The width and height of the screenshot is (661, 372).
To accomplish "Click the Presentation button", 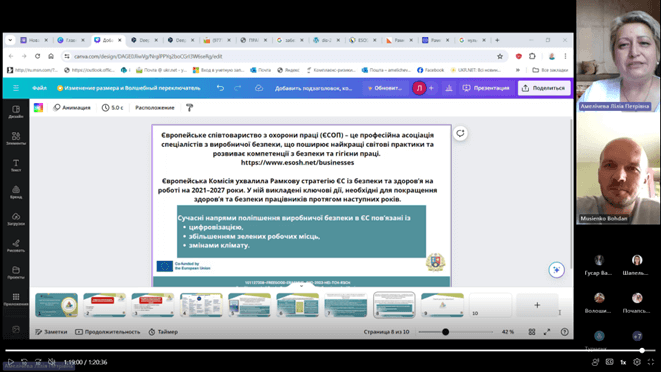I will (486, 88).
